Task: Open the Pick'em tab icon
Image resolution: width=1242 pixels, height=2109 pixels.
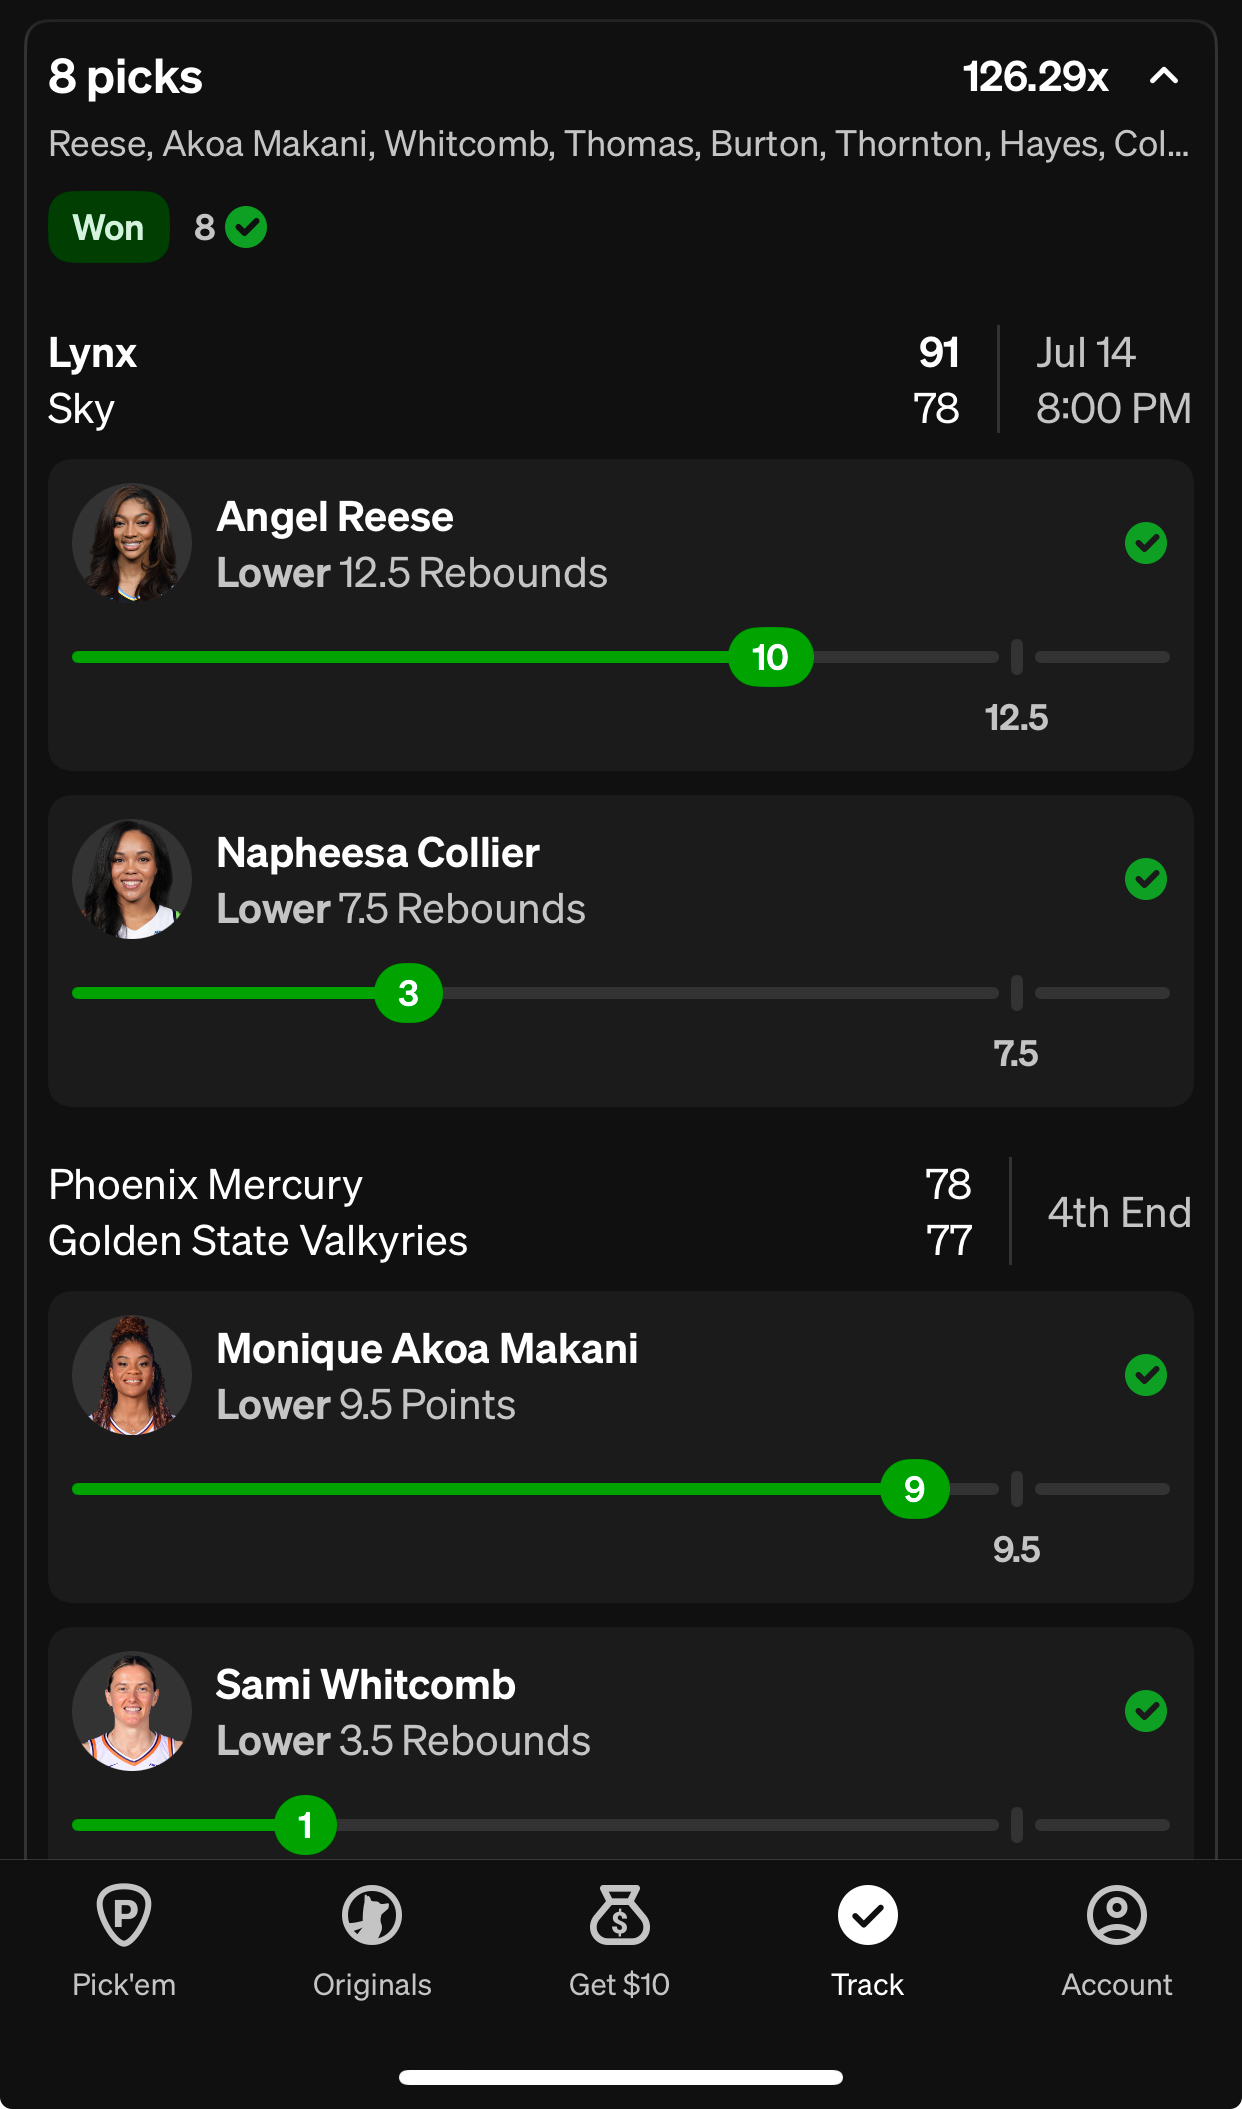Action: pyautogui.click(x=124, y=1915)
